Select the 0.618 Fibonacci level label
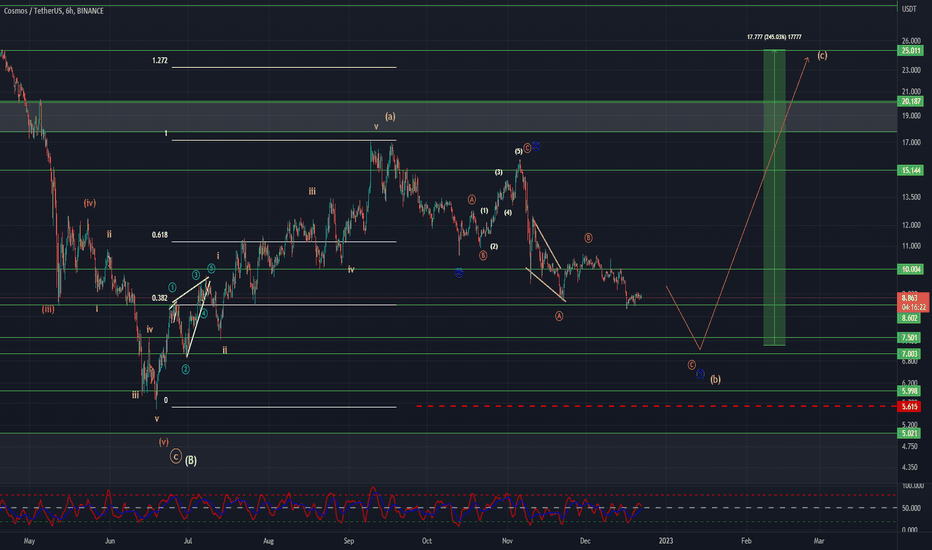Image resolution: width=932 pixels, height=550 pixels. tap(160, 235)
